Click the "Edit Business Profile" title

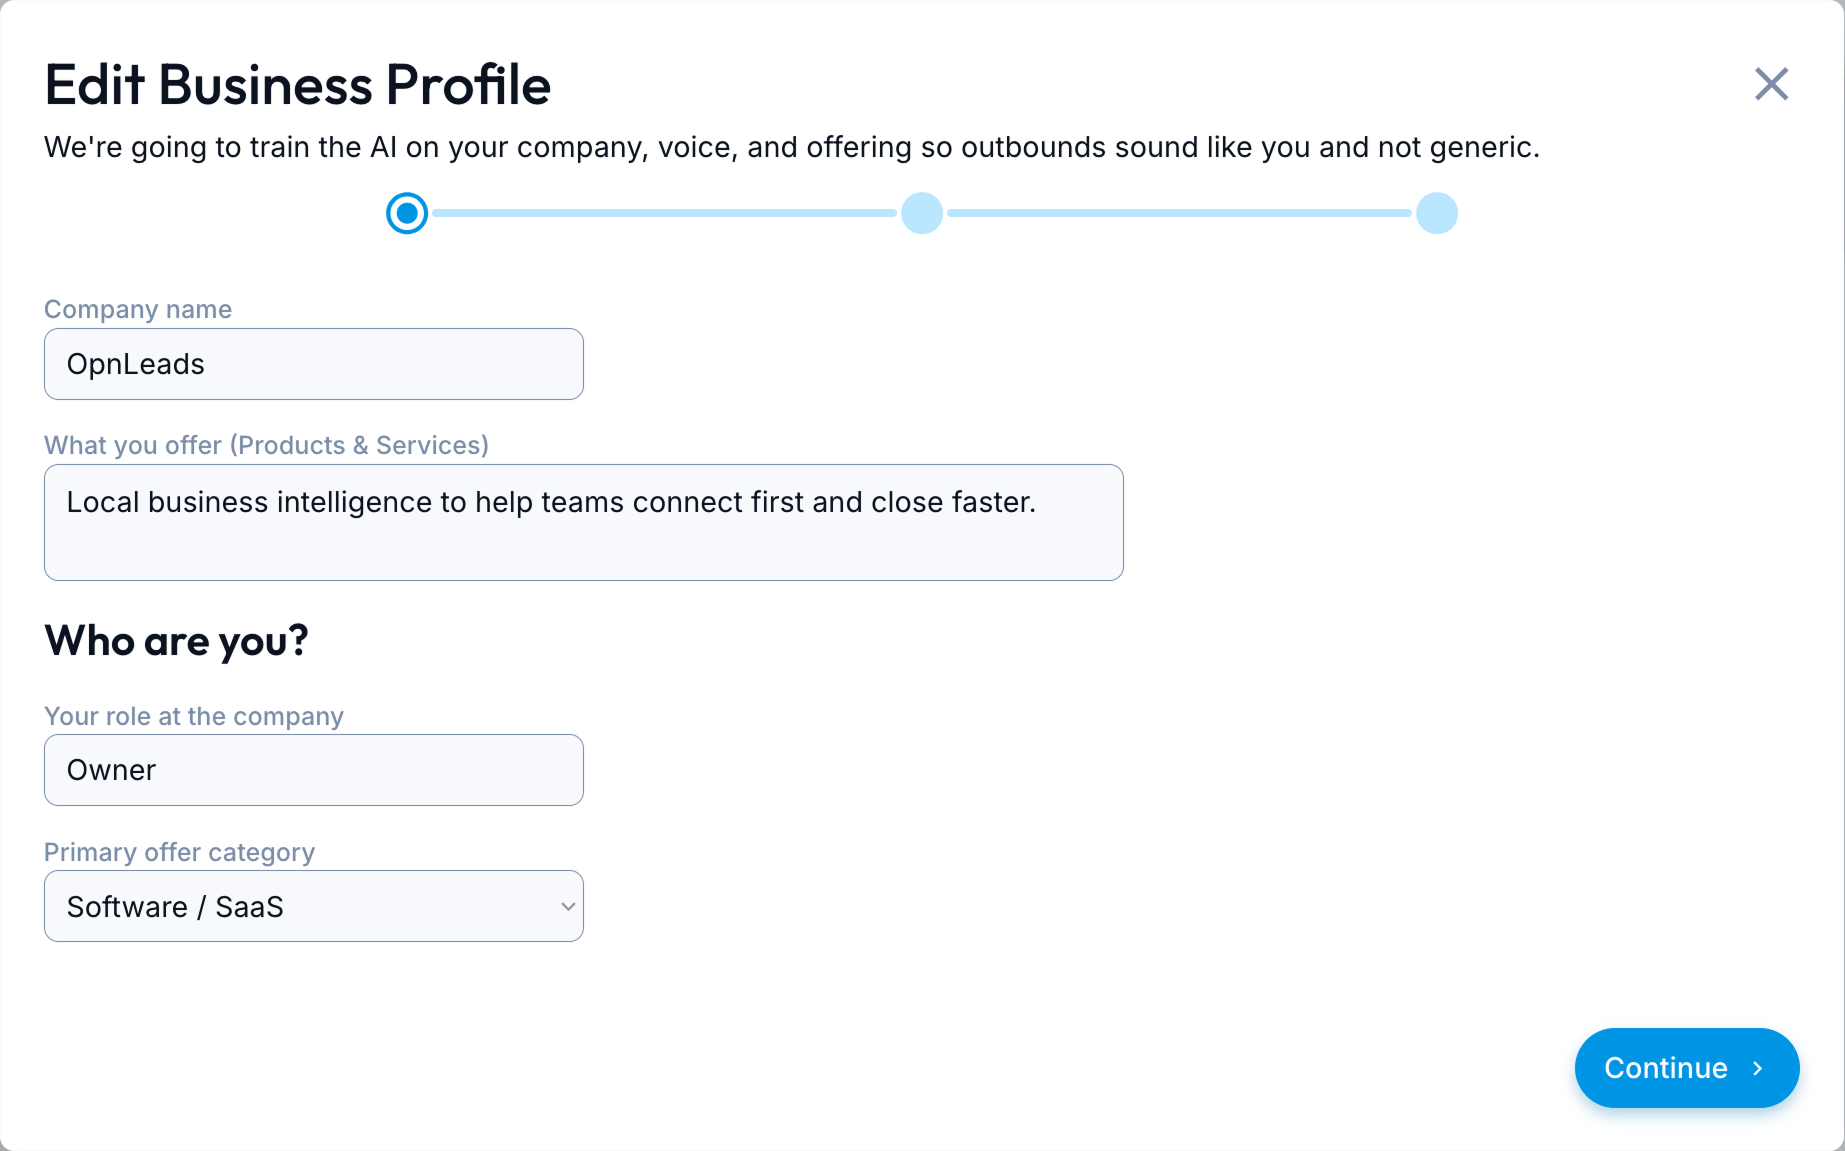coord(297,85)
